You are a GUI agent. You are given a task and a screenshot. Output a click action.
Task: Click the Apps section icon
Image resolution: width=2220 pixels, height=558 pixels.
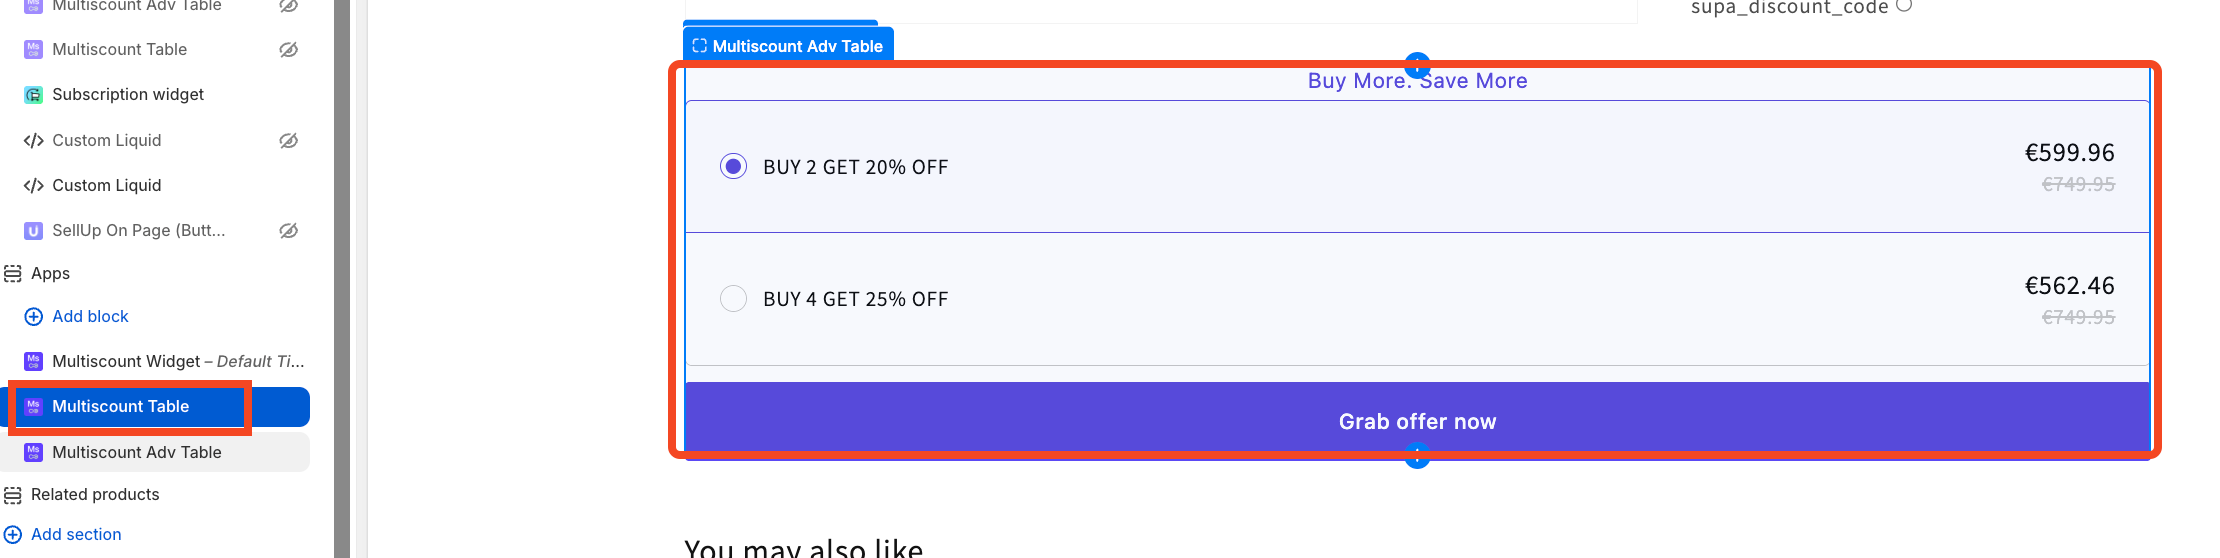13,274
